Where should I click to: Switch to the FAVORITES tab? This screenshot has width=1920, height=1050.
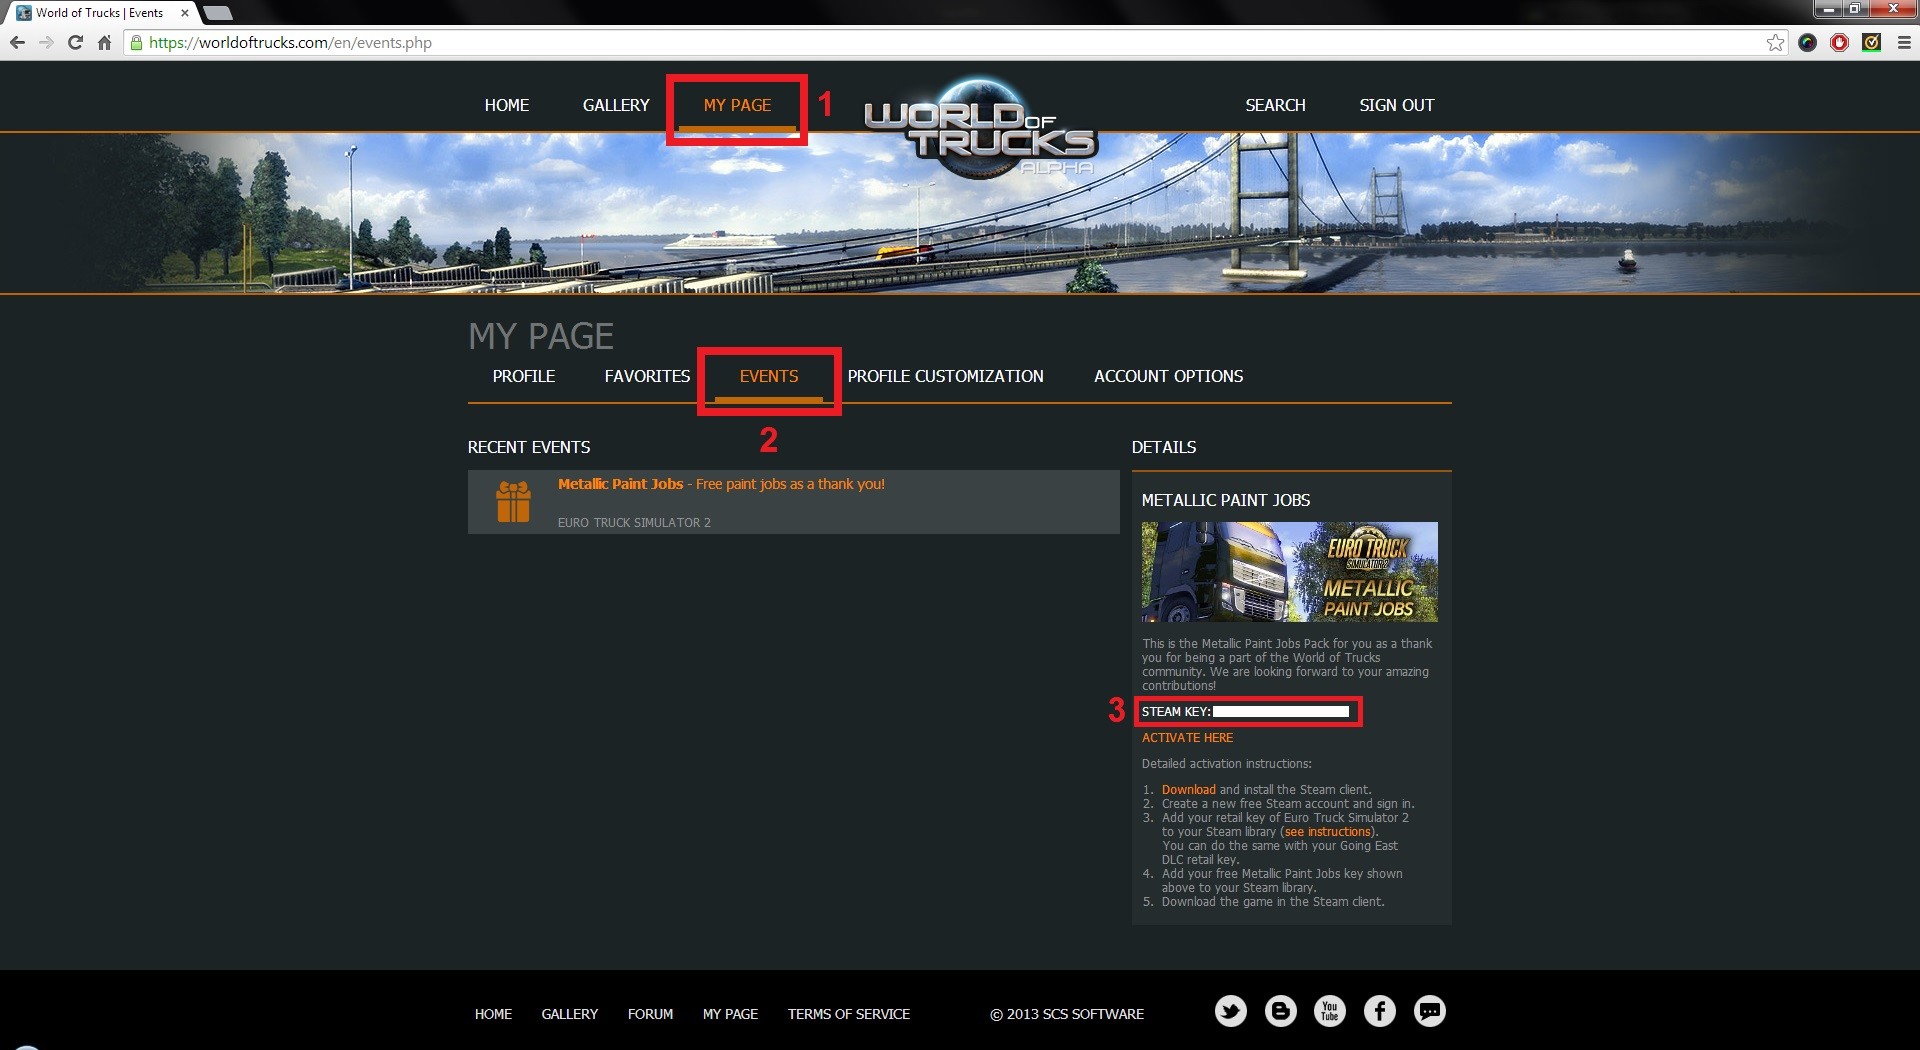pos(647,376)
